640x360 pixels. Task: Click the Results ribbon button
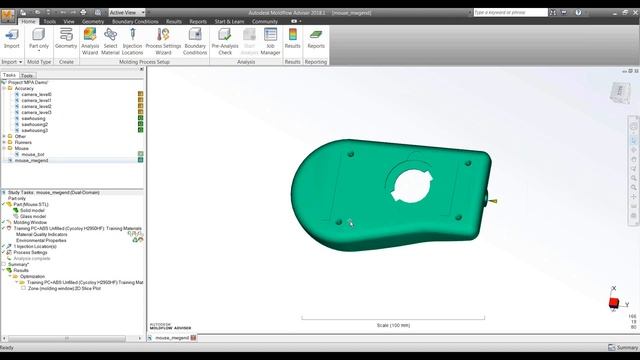293,39
